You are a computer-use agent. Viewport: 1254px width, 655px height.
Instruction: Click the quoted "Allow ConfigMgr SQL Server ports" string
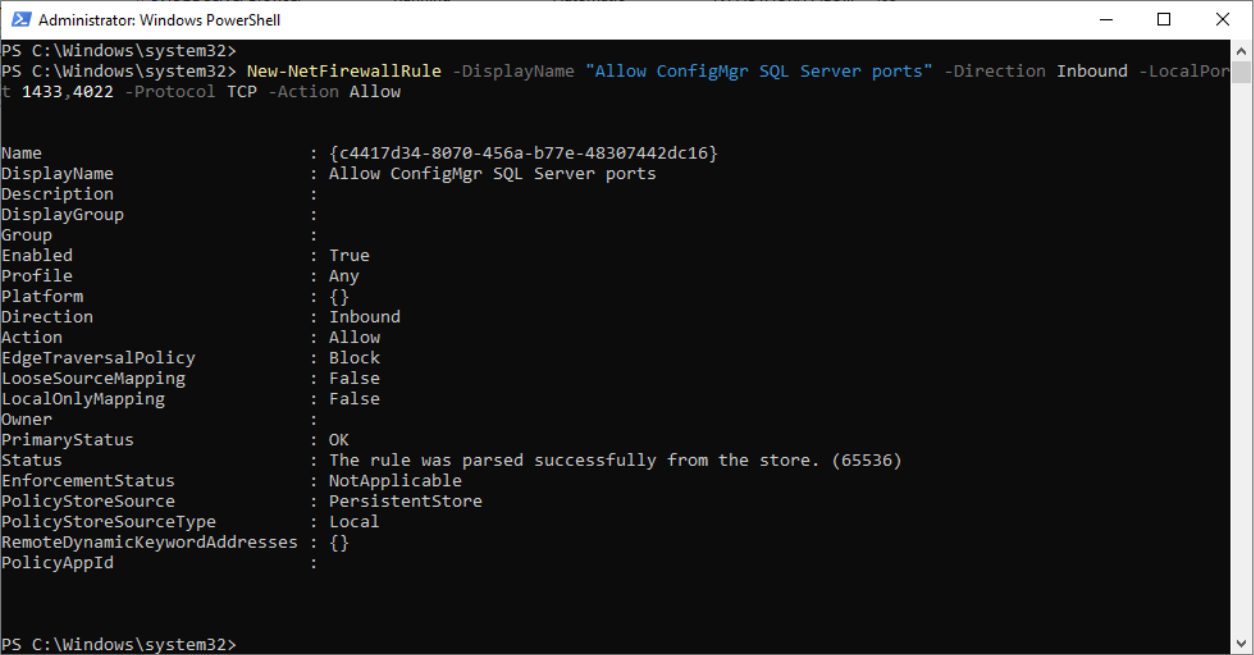coord(759,71)
